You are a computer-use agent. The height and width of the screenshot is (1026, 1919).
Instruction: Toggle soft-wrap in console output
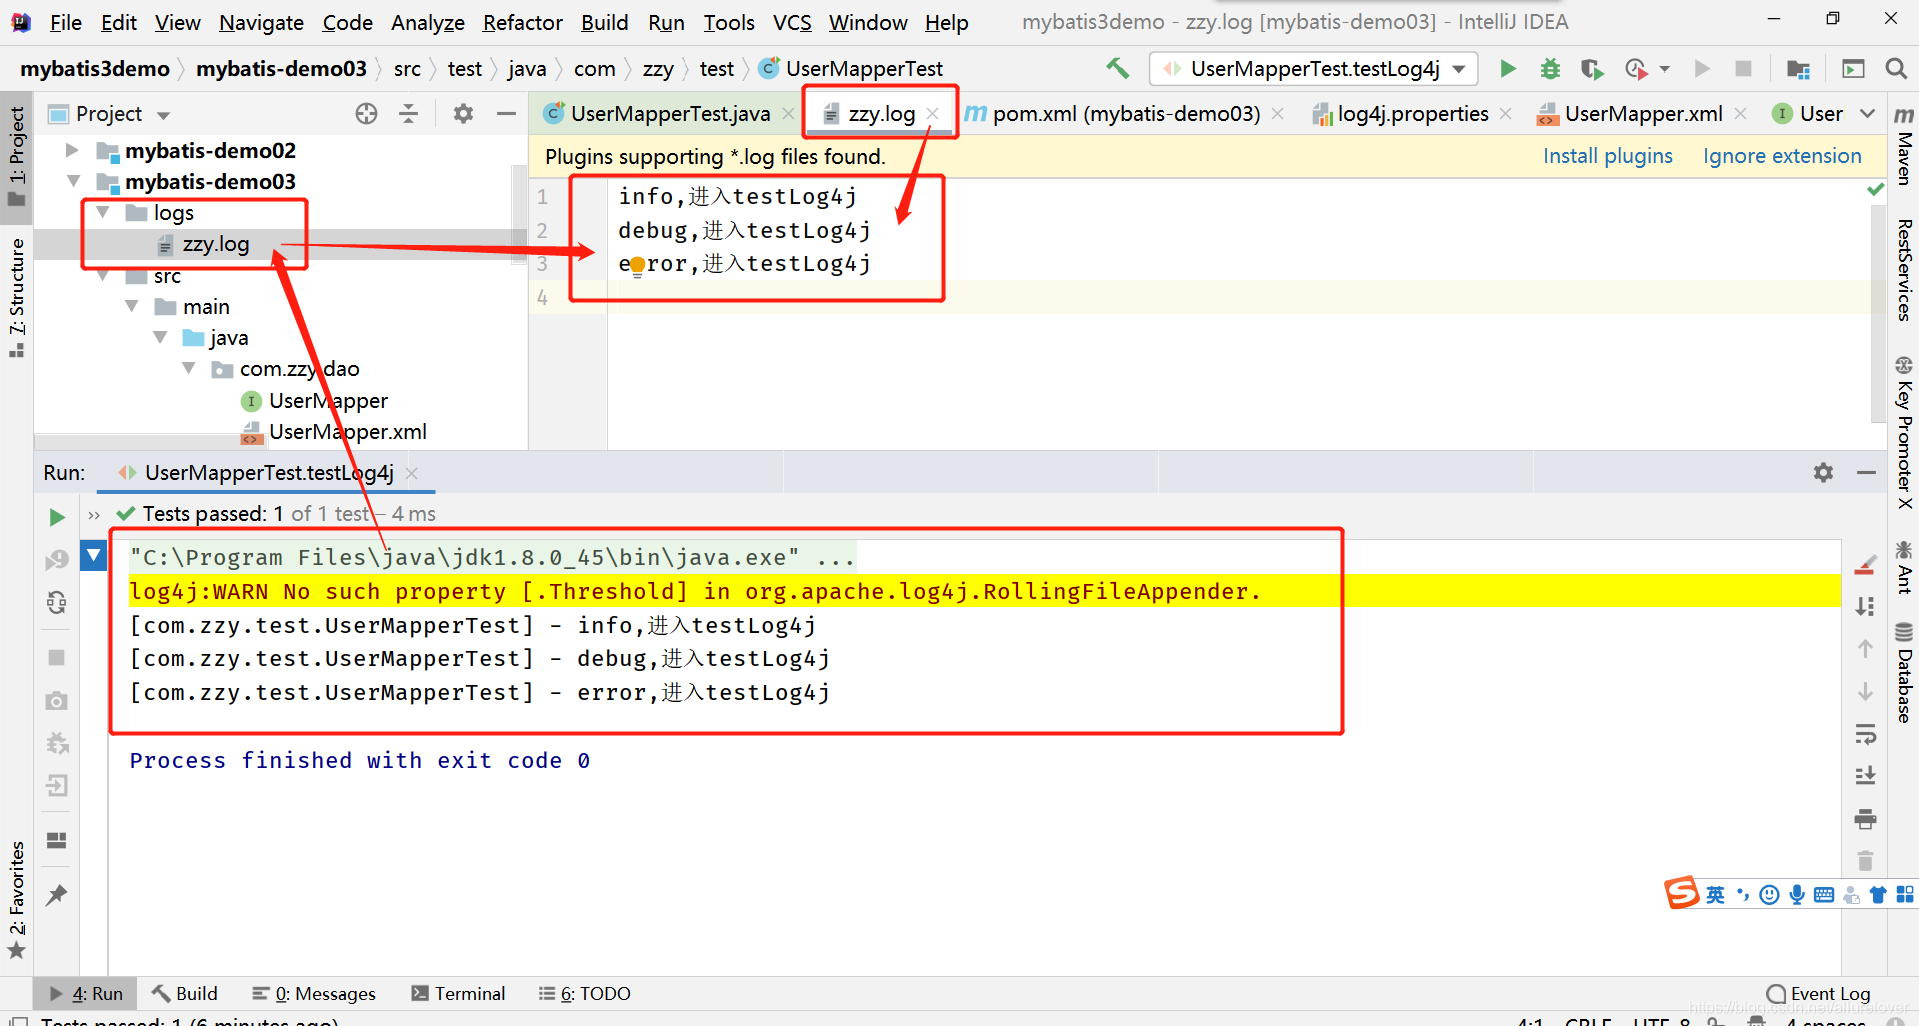pyautogui.click(x=1865, y=735)
